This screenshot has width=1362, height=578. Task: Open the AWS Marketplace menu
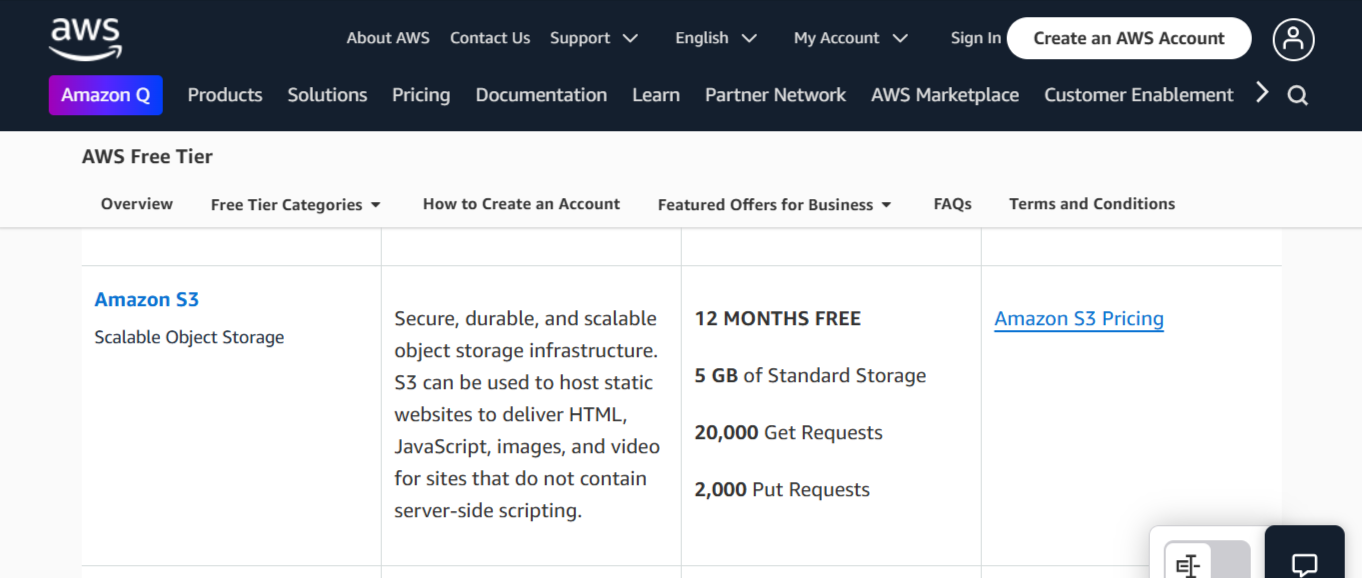[945, 95]
